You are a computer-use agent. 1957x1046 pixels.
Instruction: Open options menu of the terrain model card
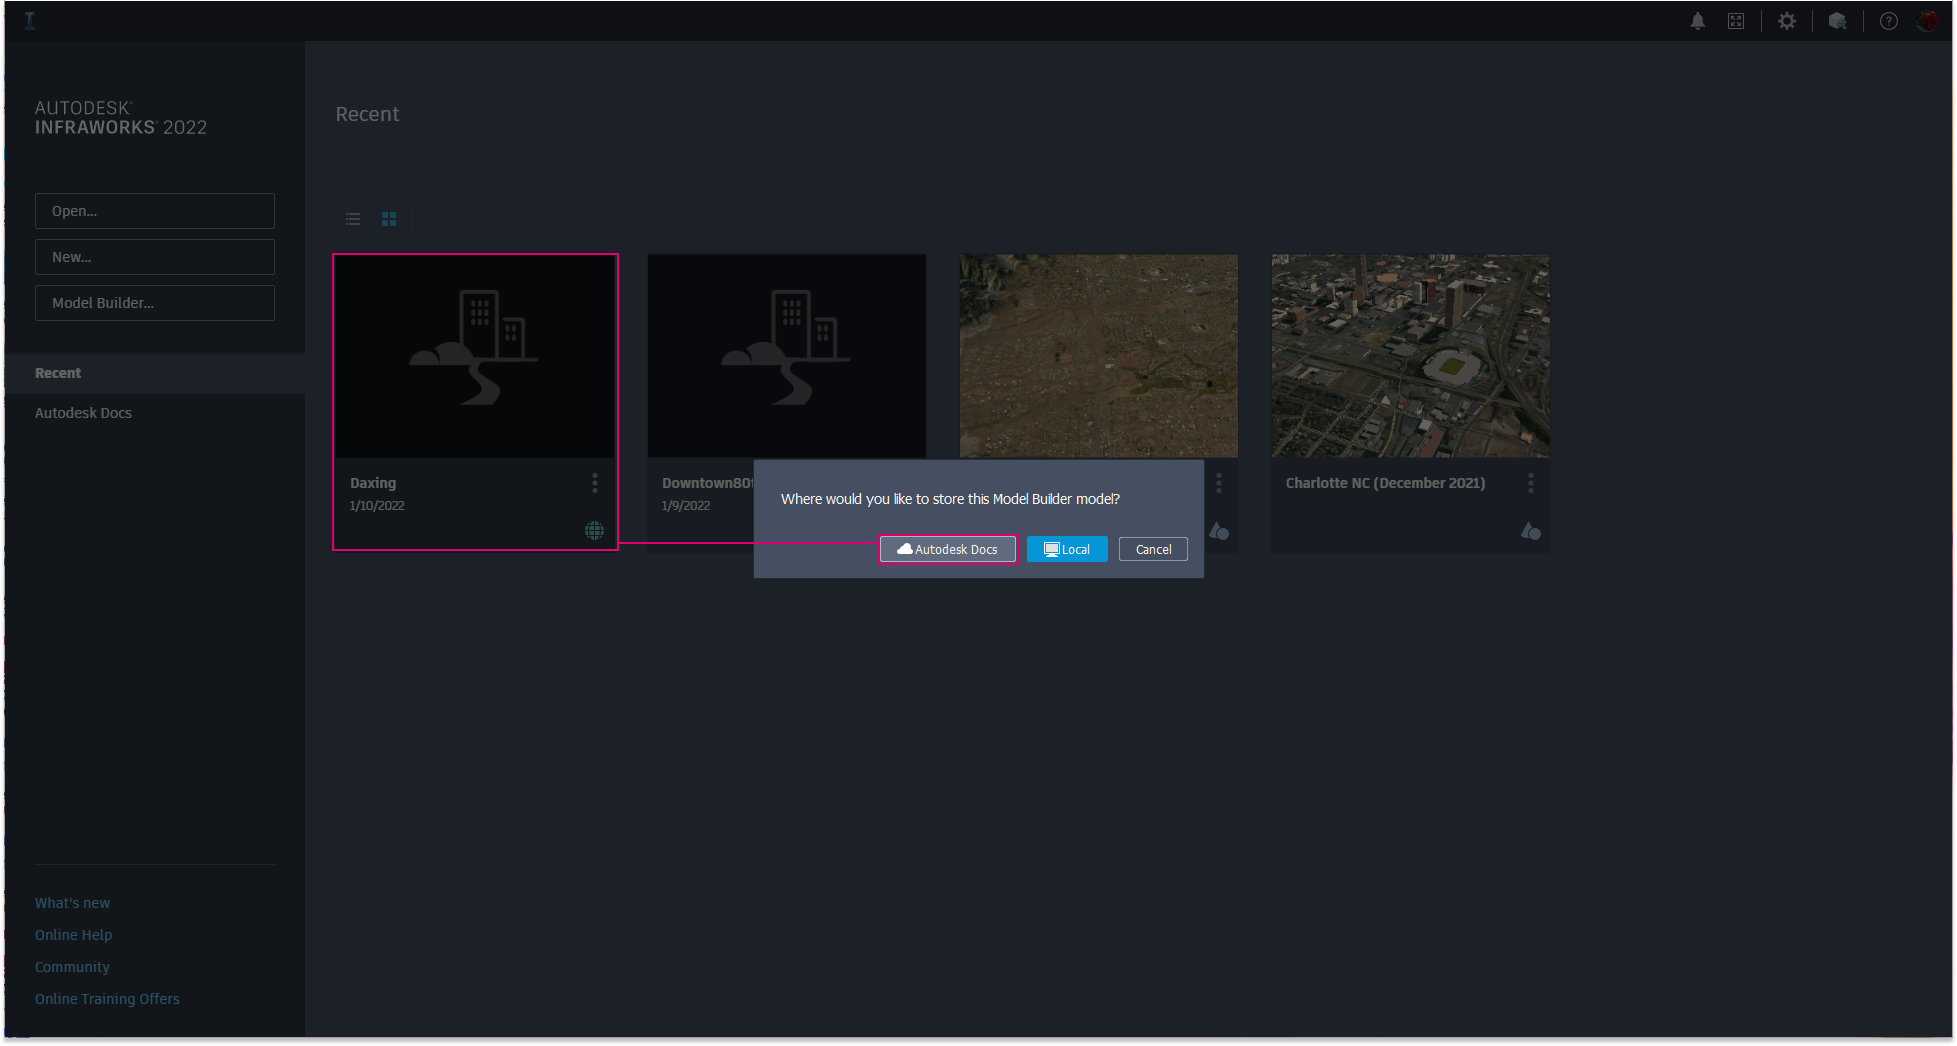click(x=1219, y=483)
